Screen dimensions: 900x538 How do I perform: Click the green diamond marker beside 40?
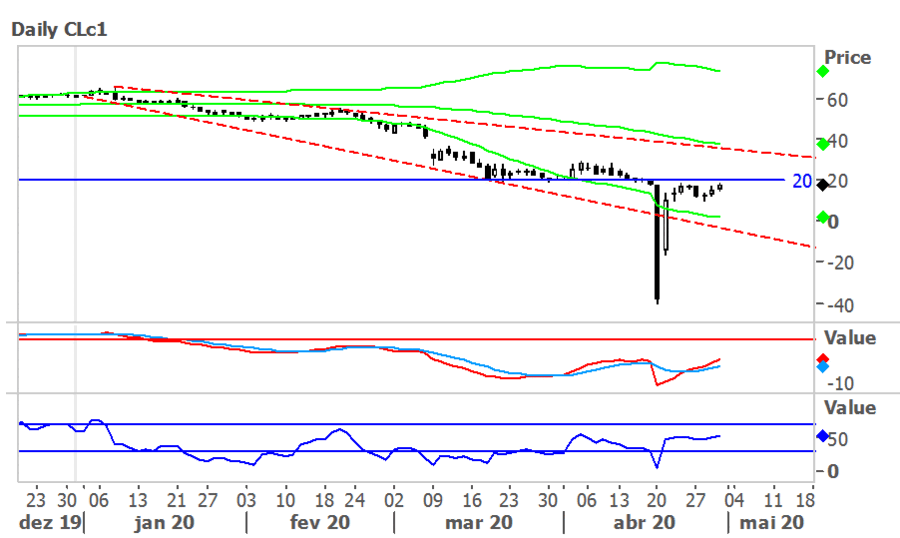[x=823, y=144]
